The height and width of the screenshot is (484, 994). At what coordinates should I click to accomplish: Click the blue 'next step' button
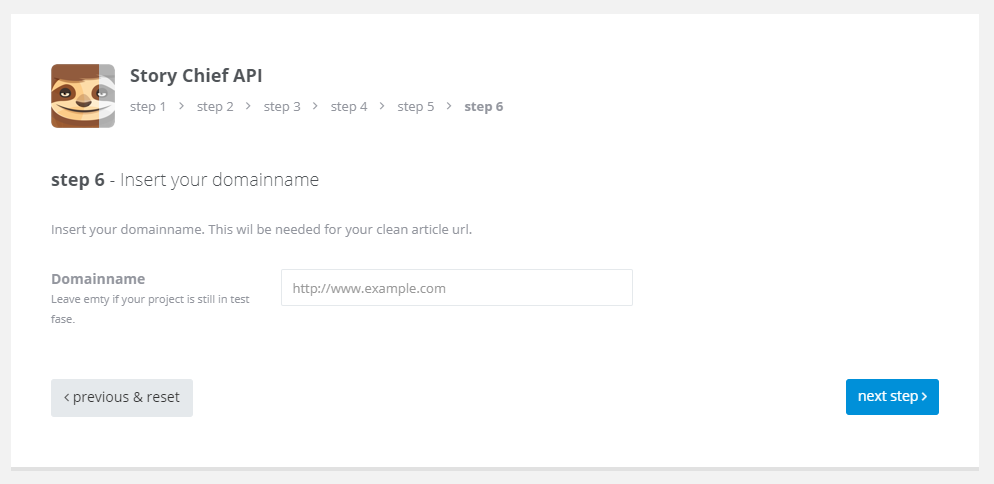point(892,397)
